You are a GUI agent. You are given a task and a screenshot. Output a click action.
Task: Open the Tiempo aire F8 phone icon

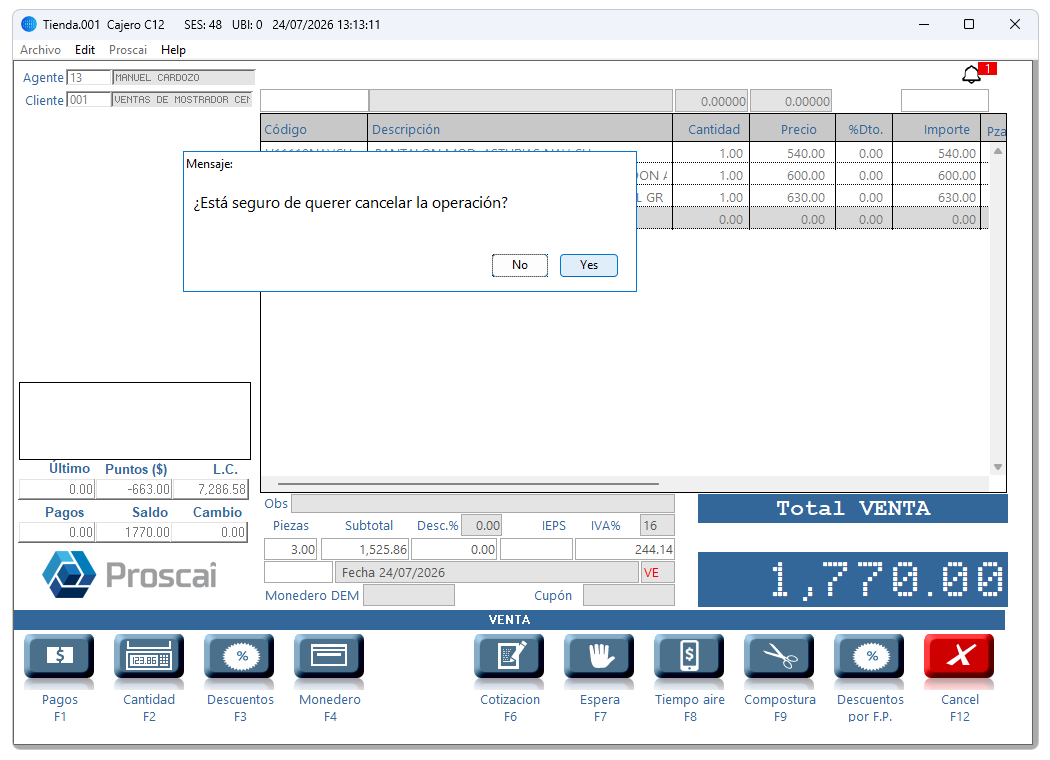click(x=690, y=656)
